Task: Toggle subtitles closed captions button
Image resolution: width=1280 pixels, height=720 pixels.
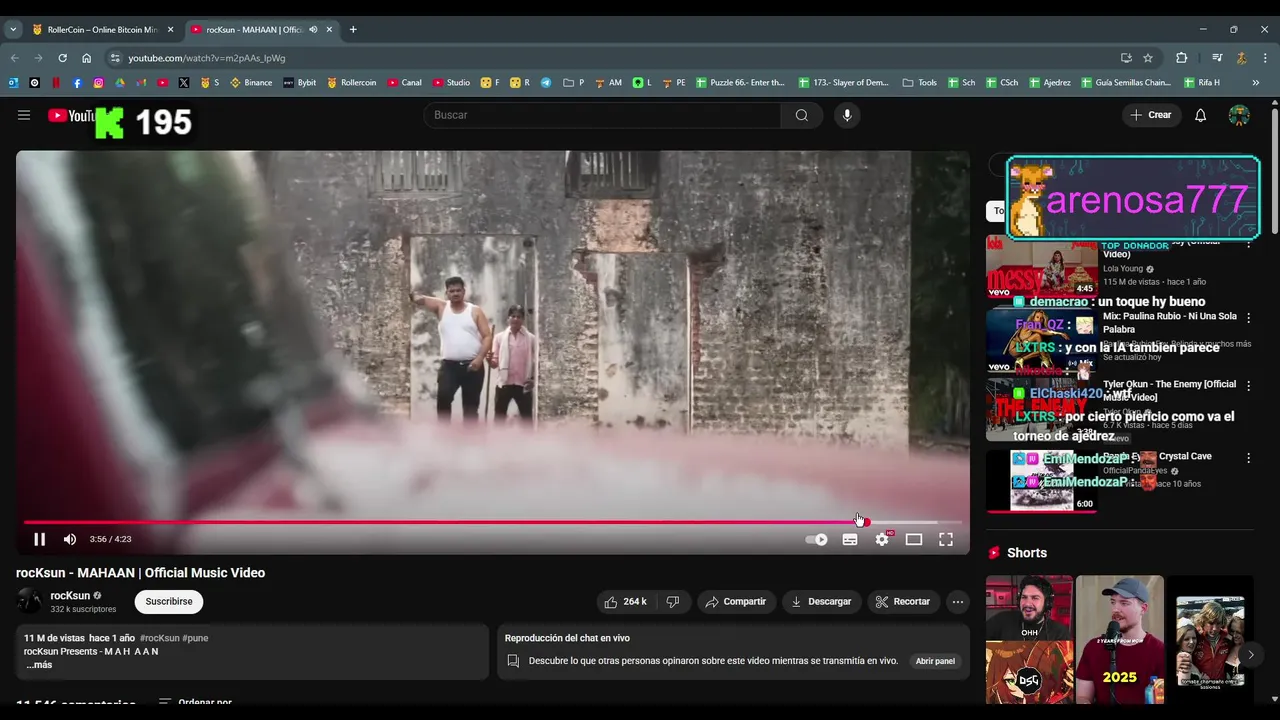Action: 850,539
